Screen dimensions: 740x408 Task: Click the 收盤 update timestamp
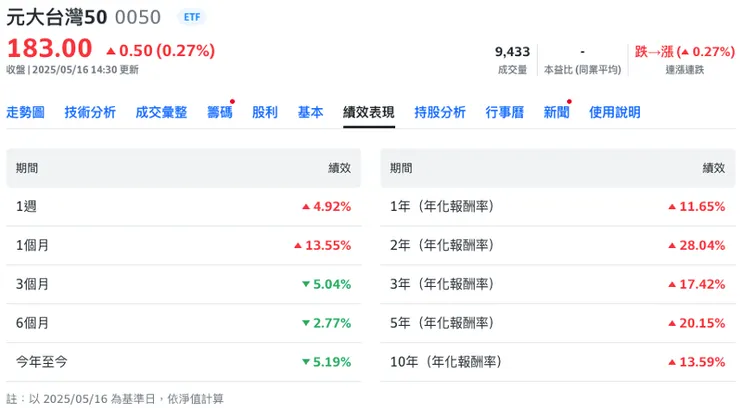(73, 70)
